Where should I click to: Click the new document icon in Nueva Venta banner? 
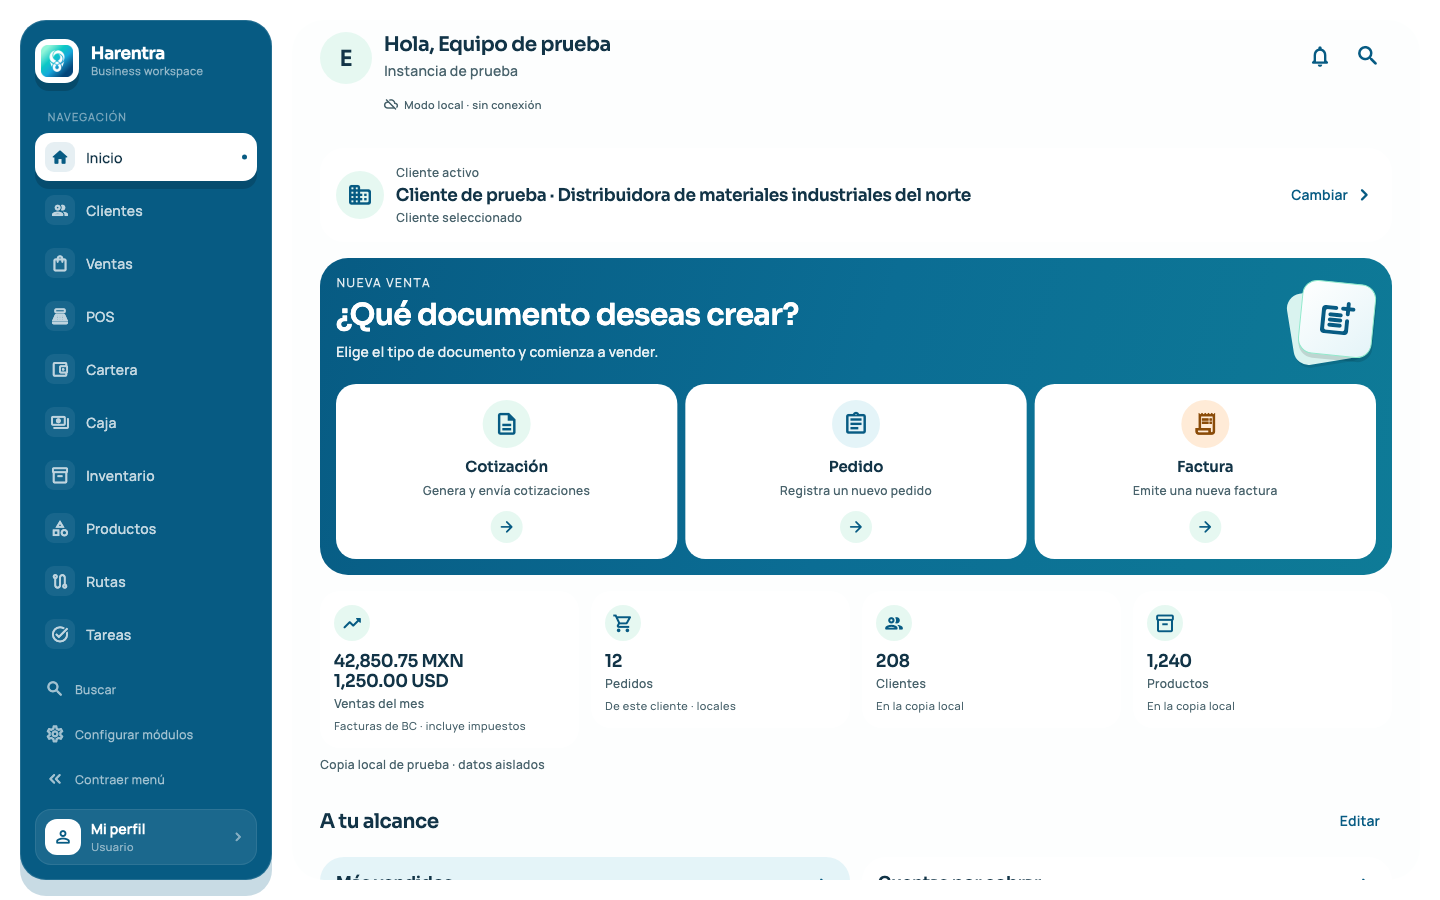1336,320
